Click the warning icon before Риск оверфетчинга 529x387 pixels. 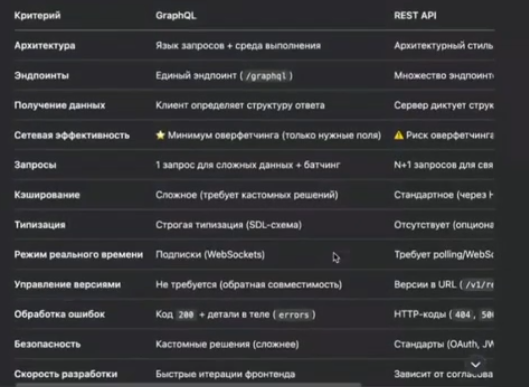click(x=399, y=135)
